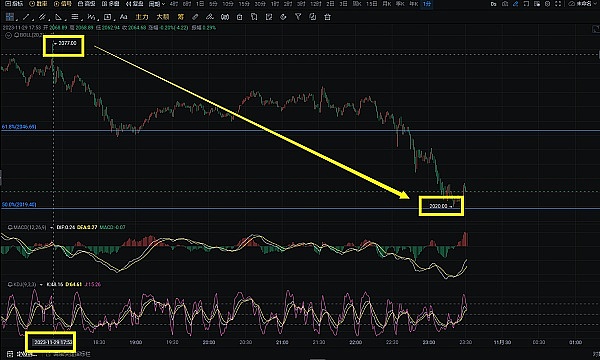Click the filter funnel toolbar icon
This screenshot has width=600, height=360.
click(x=298, y=16)
